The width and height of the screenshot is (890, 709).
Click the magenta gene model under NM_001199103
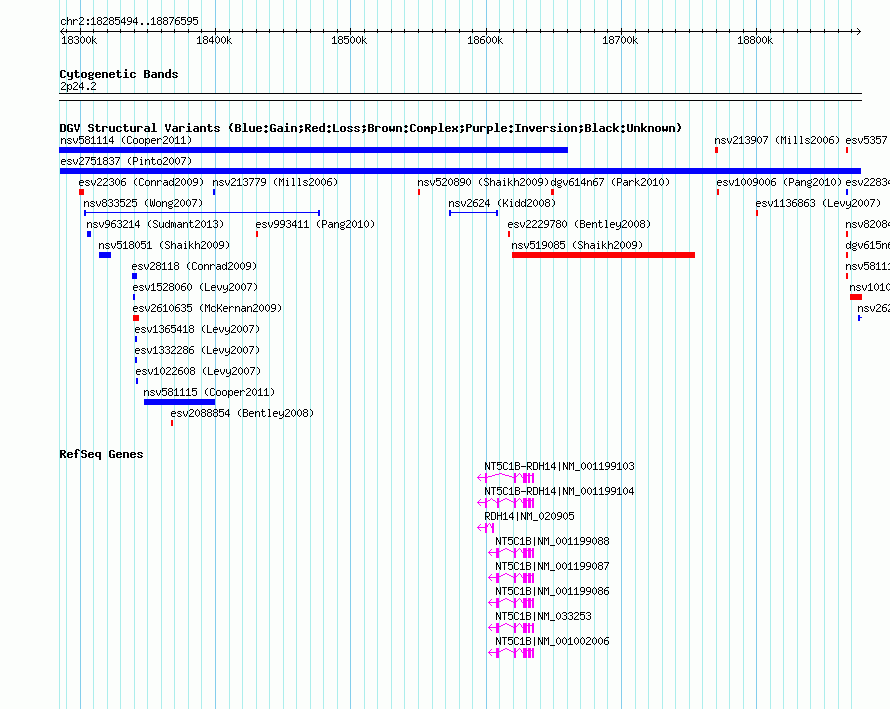[x=506, y=478]
